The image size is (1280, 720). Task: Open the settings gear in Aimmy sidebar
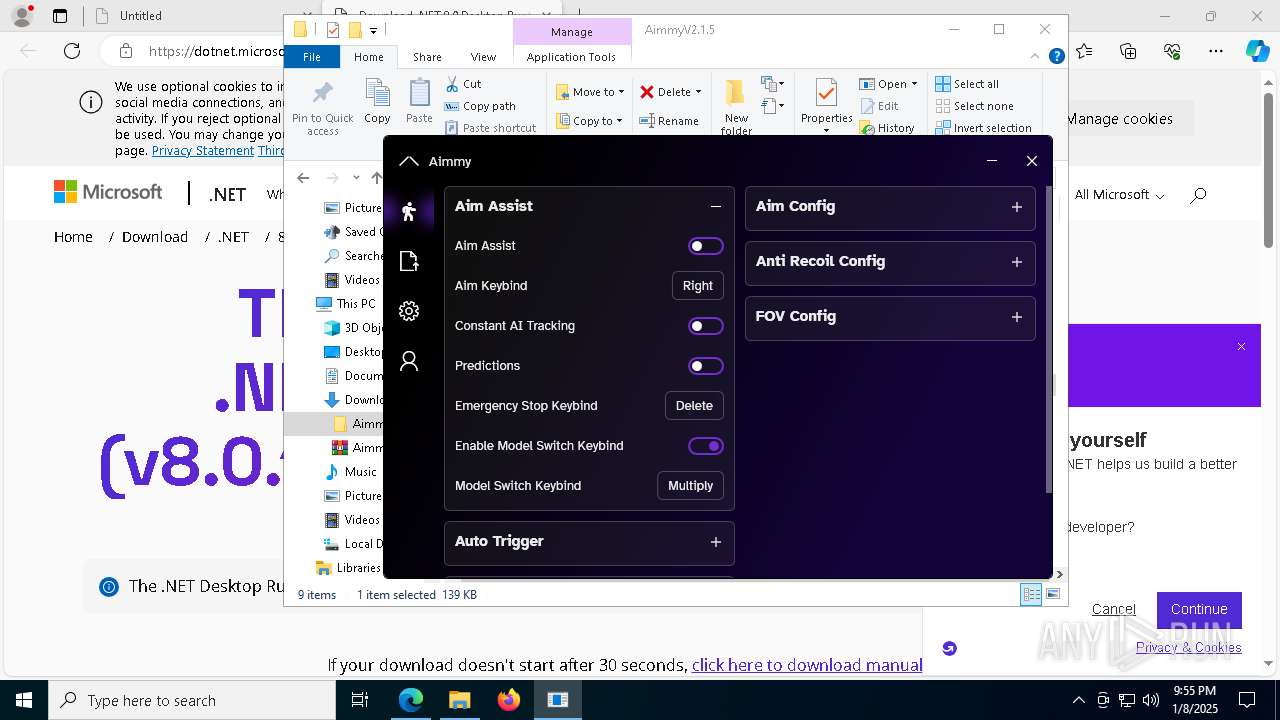(x=408, y=311)
